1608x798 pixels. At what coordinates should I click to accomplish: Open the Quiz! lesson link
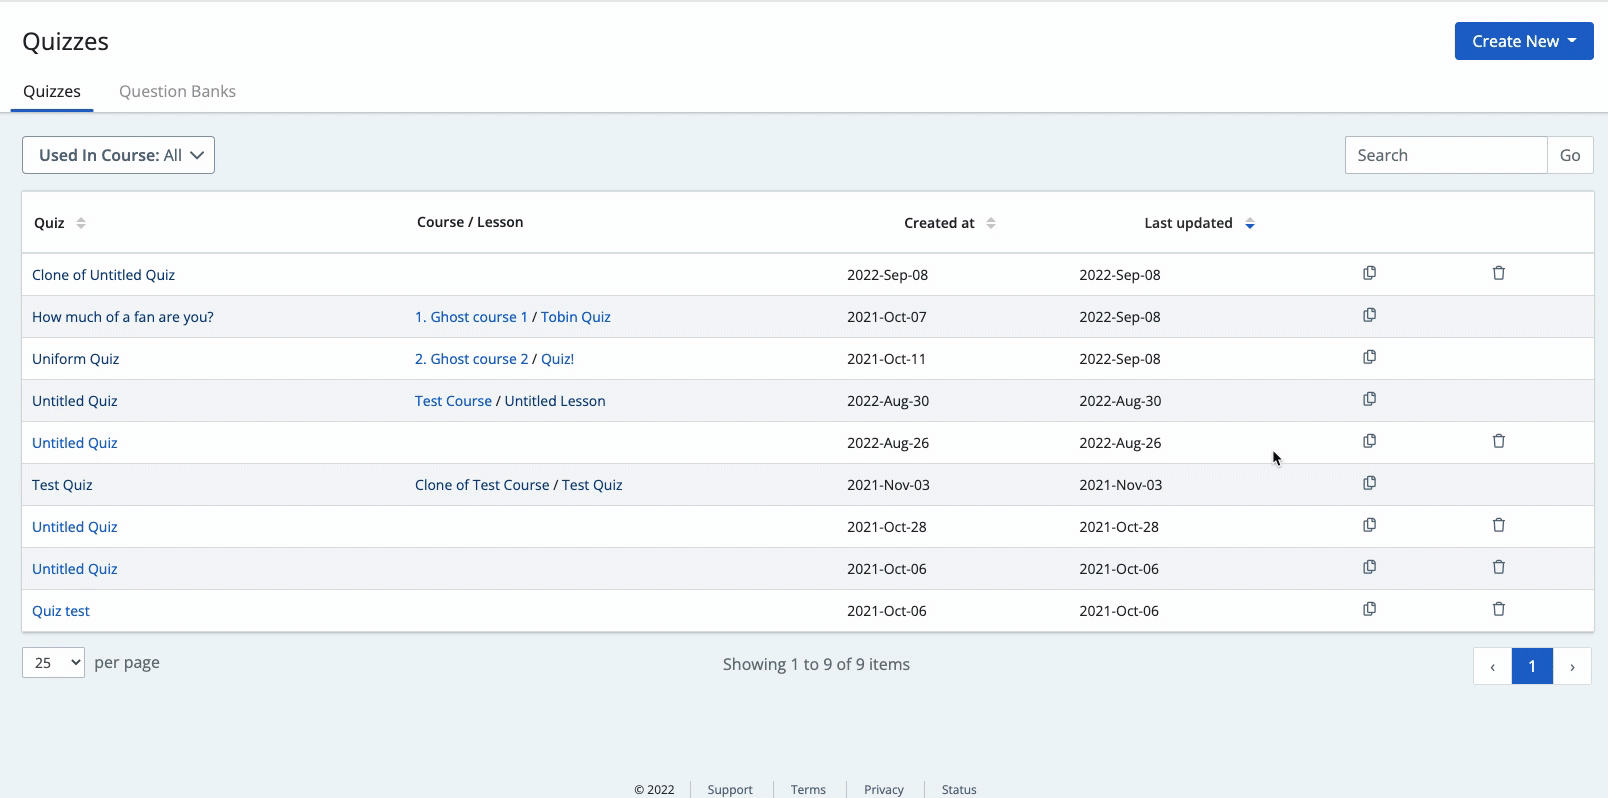point(558,359)
